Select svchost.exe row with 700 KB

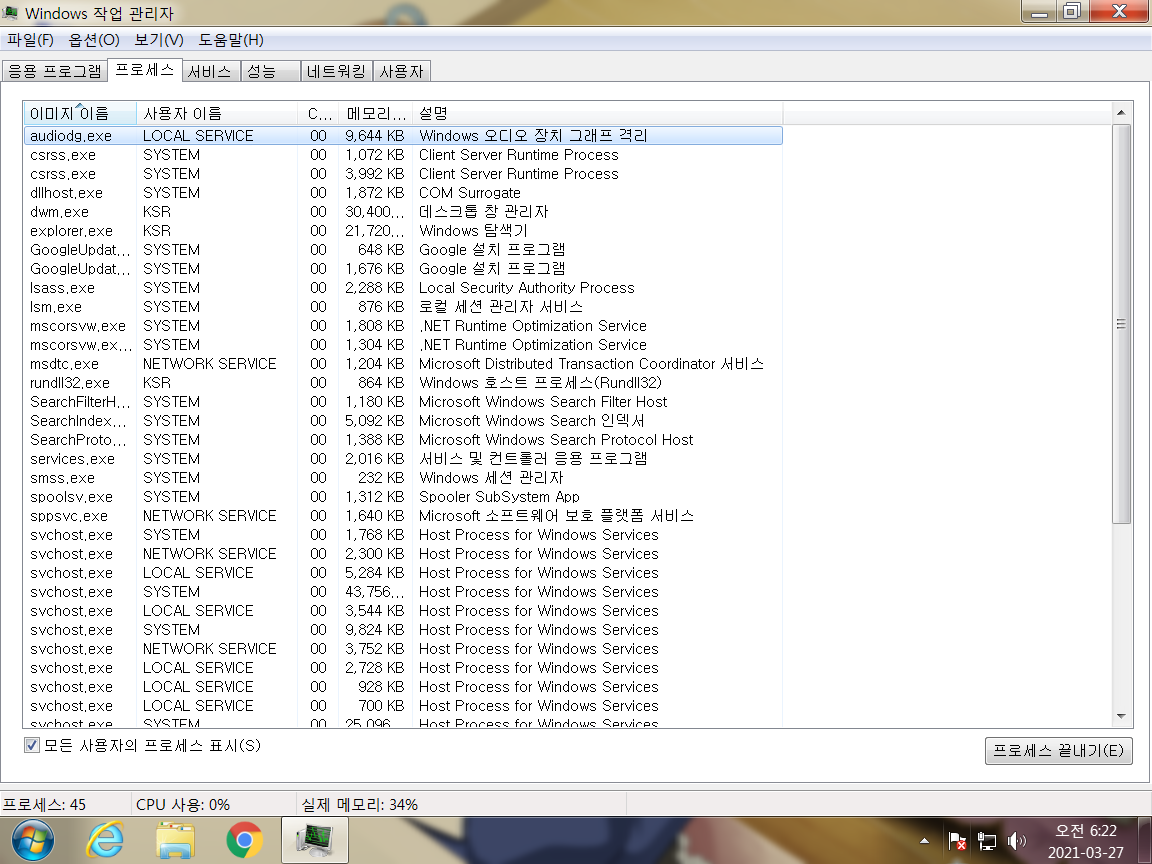coord(403,706)
